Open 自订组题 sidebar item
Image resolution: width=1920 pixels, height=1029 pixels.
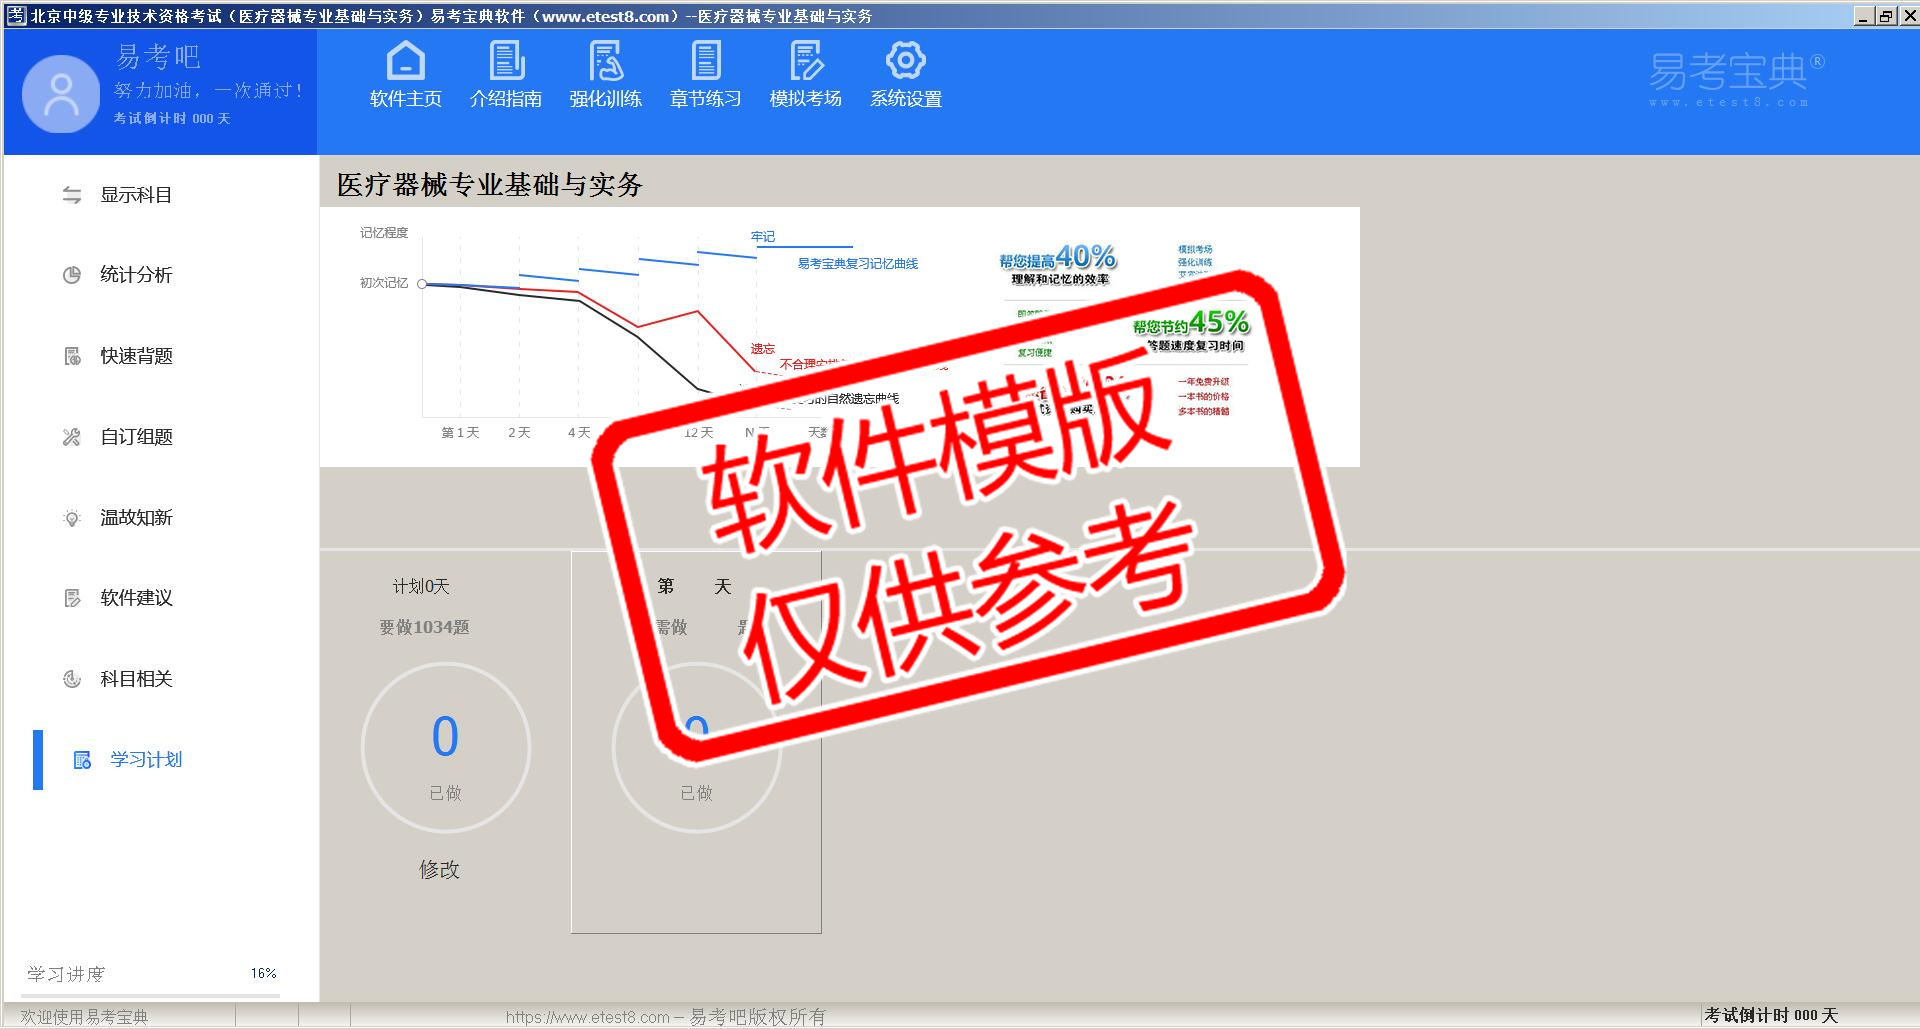(x=136, y=437)
